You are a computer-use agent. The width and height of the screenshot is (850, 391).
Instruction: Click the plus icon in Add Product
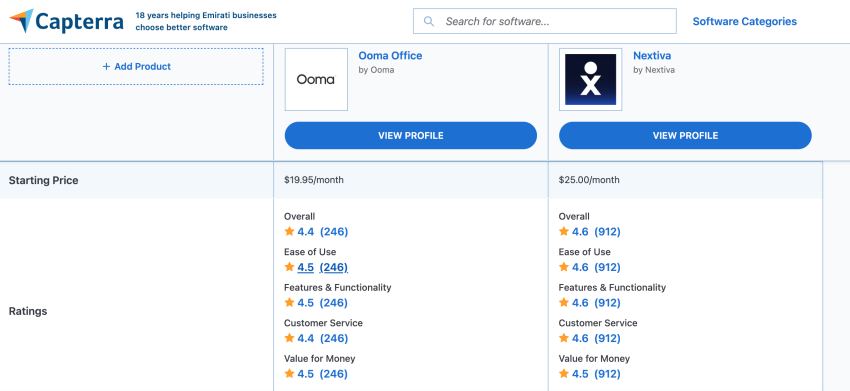coord(106,66)
